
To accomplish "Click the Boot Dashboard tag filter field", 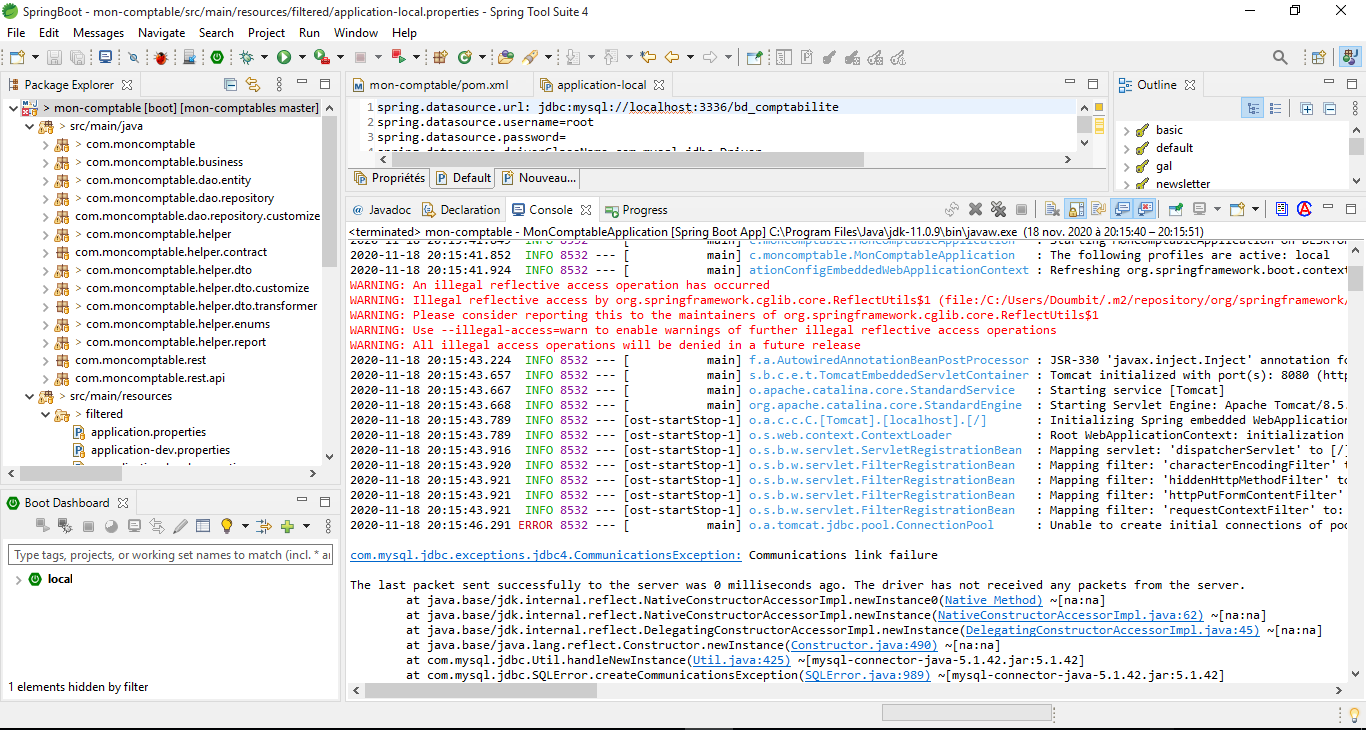I will 170,555.
